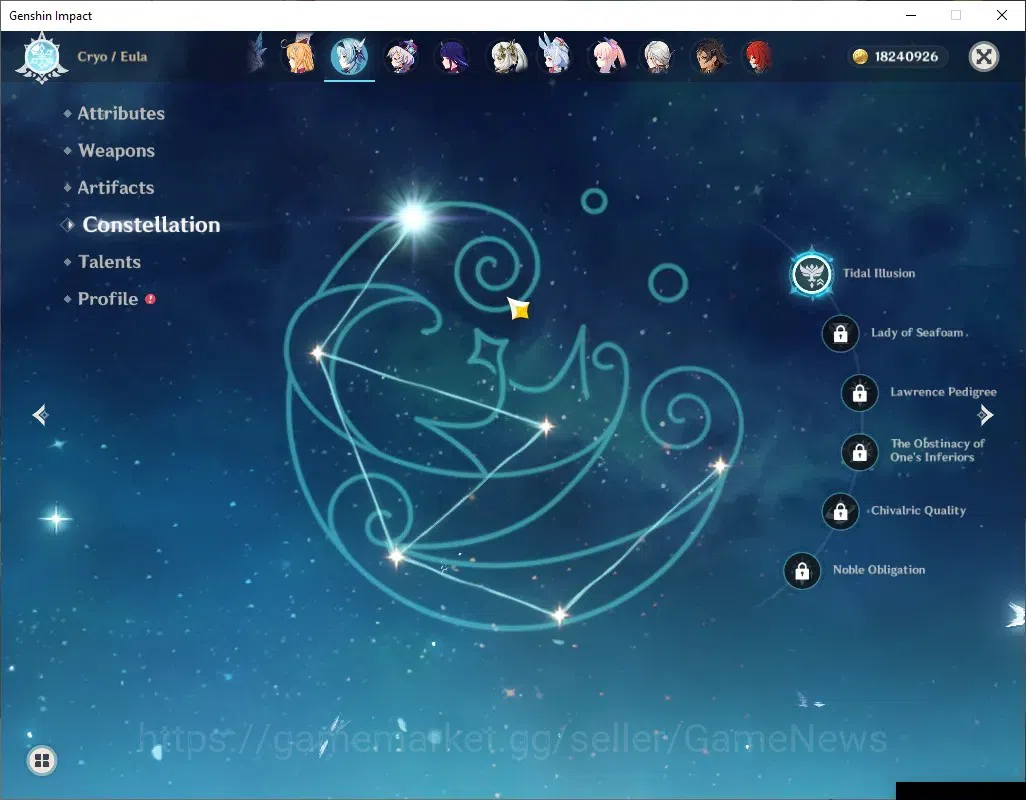Select the grey-haired character portrait
Viewport: 1026px width, 800px height.
(658, 56)
